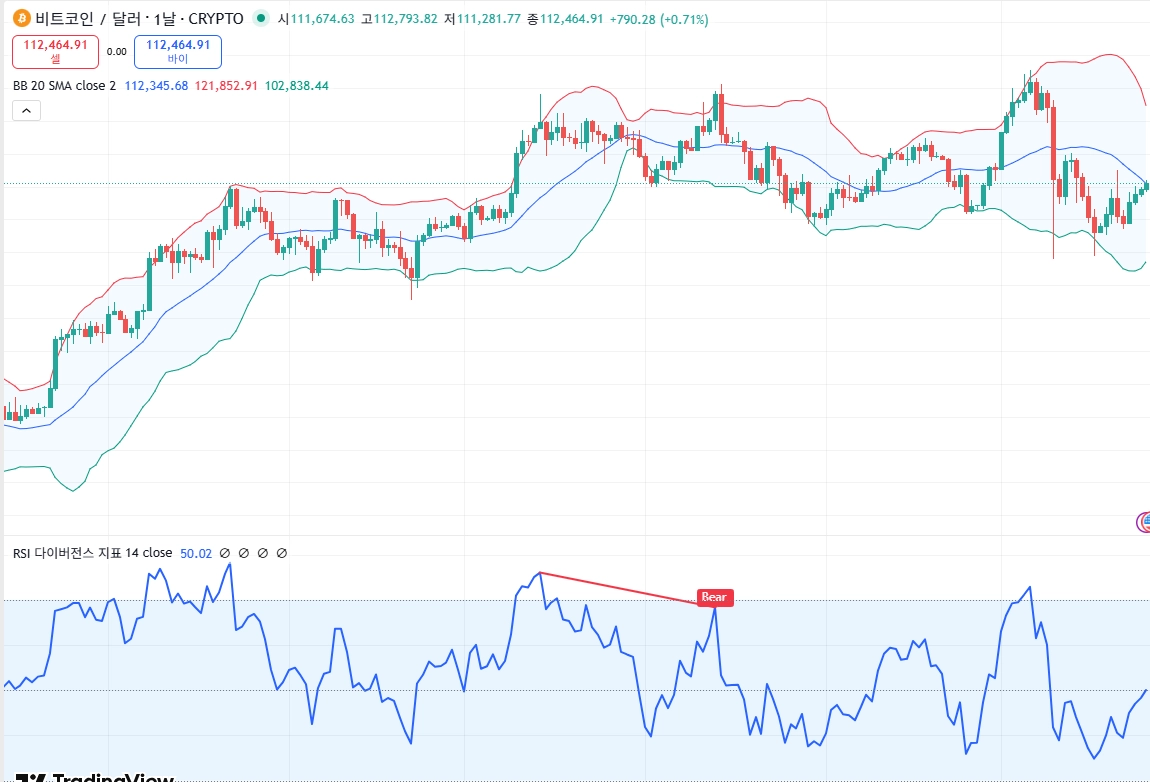Click the RSI value 50.02 in legend
Screen dimensions: 1150x782
coord(196,553)
